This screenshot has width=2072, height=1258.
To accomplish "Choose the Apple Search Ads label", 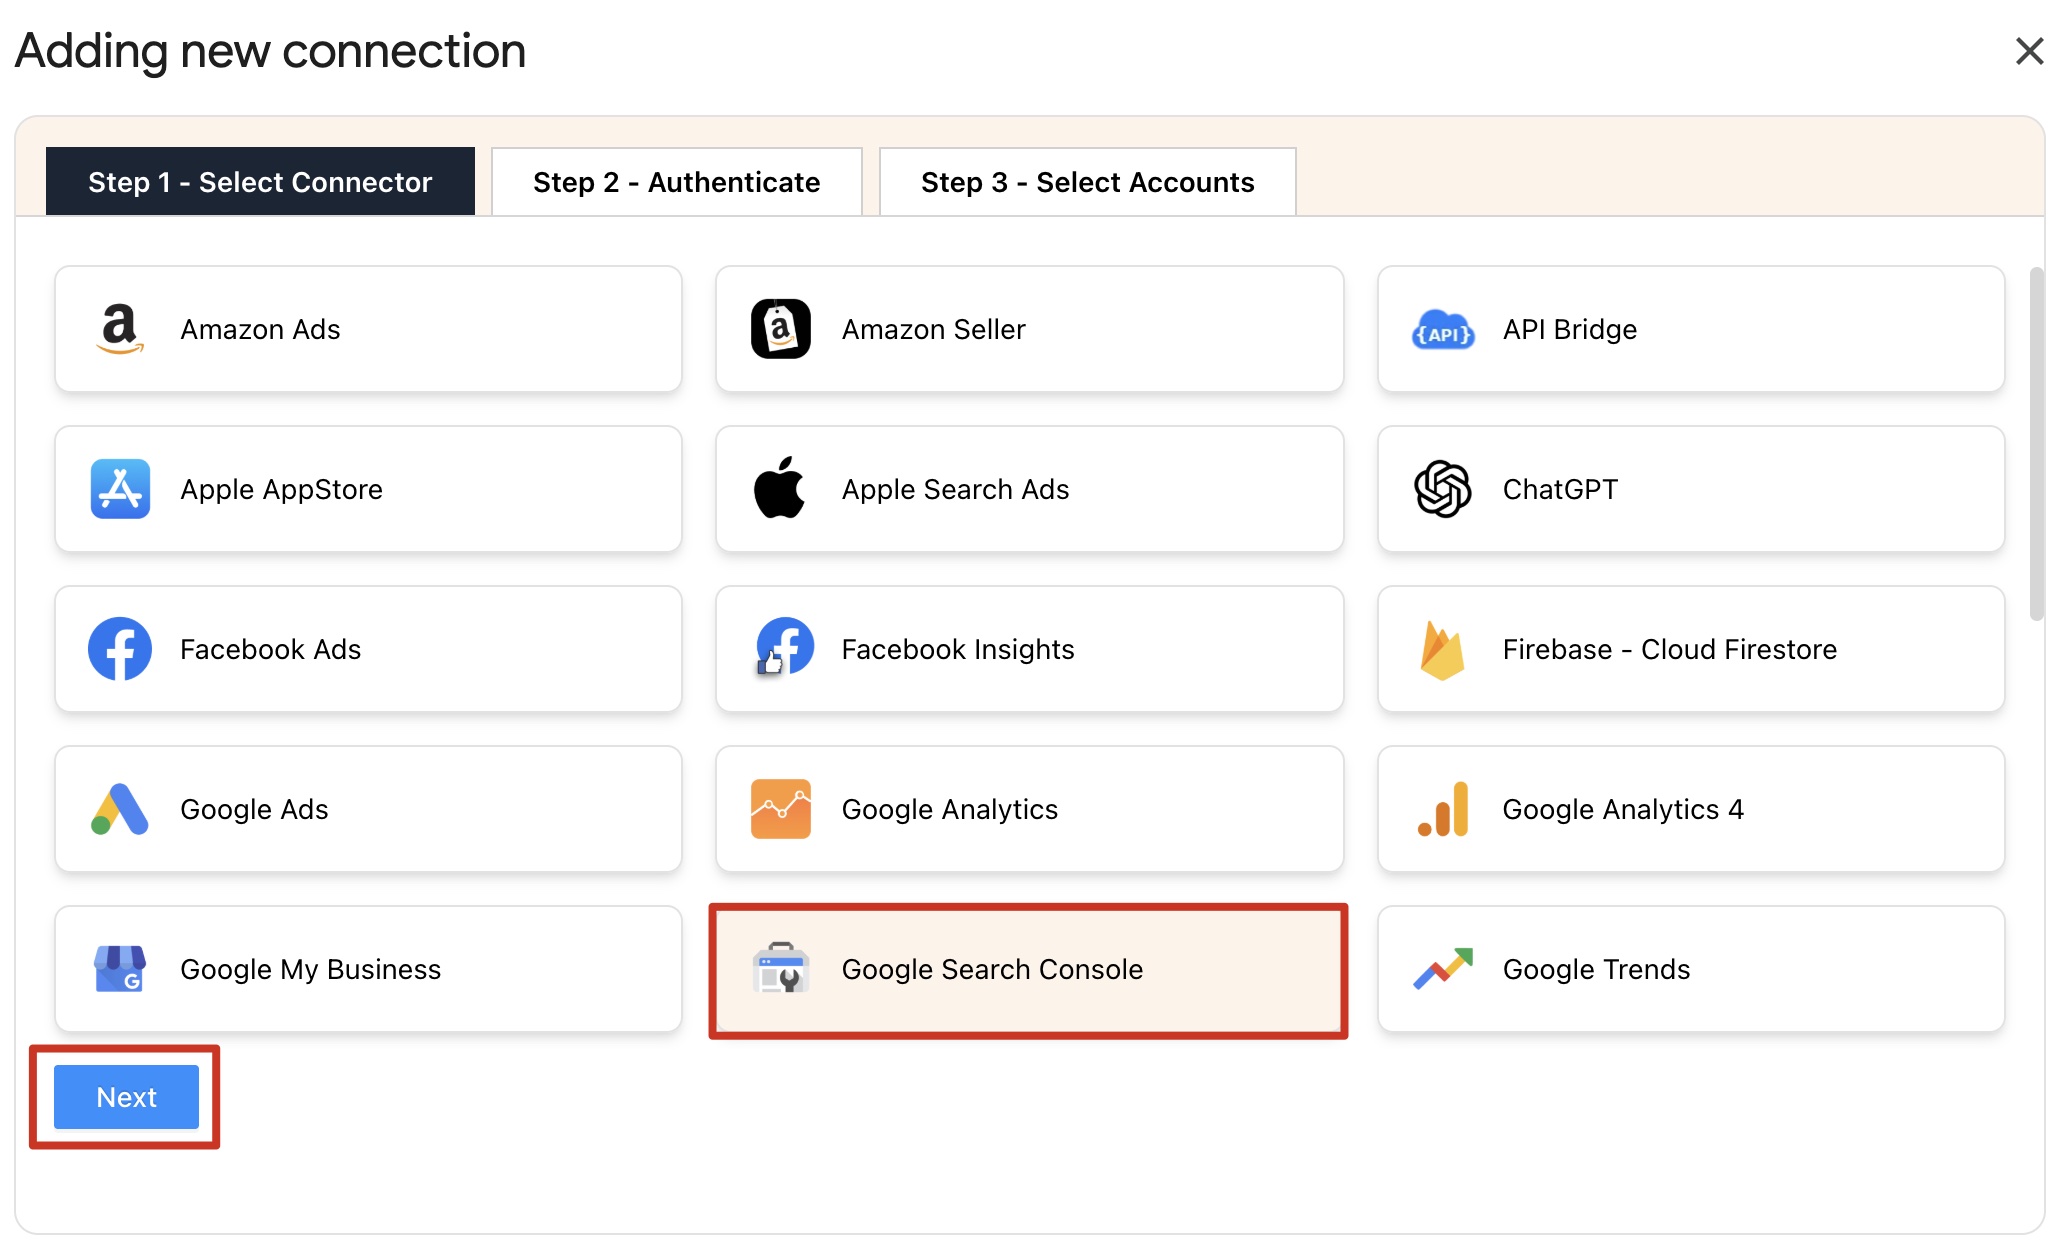I will (956, 490).
